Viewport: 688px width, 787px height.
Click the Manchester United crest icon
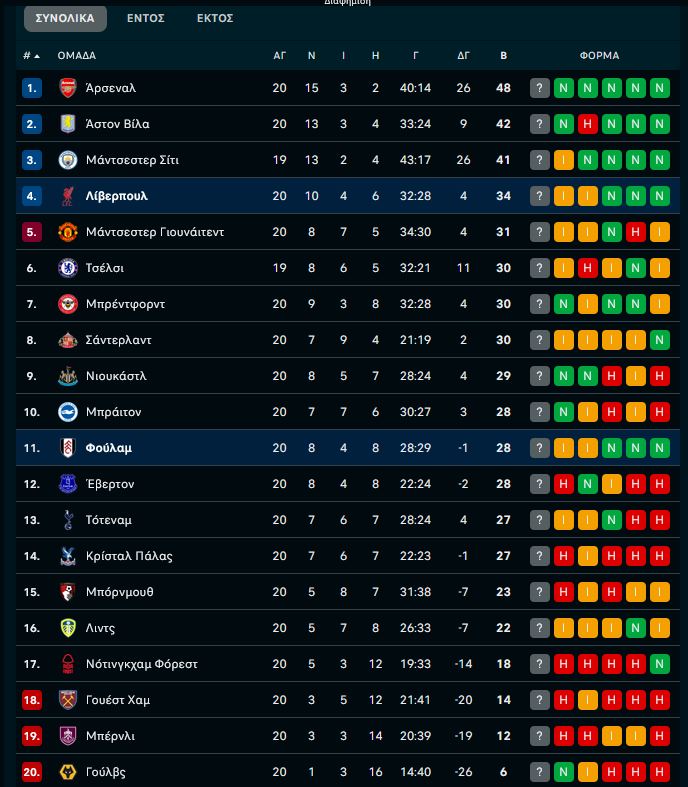click(x=68, y=232)
